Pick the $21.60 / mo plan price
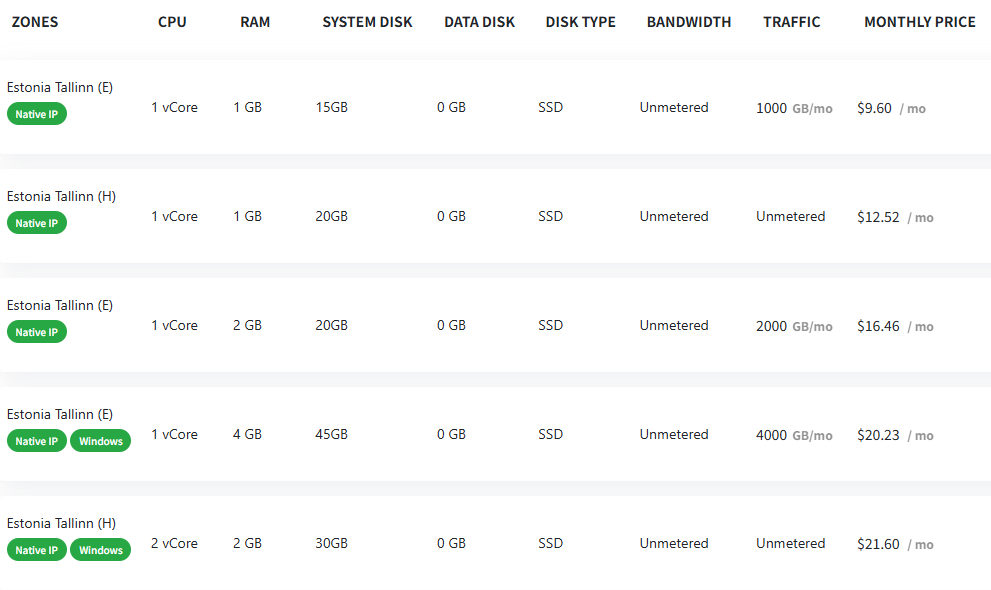 [x=895, y=545]
